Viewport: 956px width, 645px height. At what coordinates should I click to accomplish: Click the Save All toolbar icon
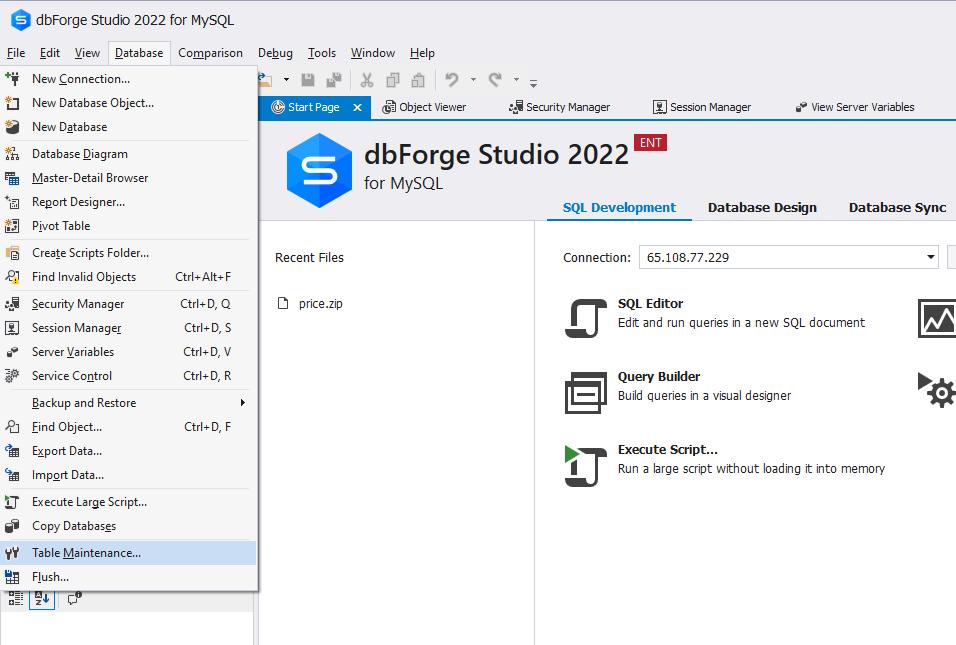coord(334,80)
